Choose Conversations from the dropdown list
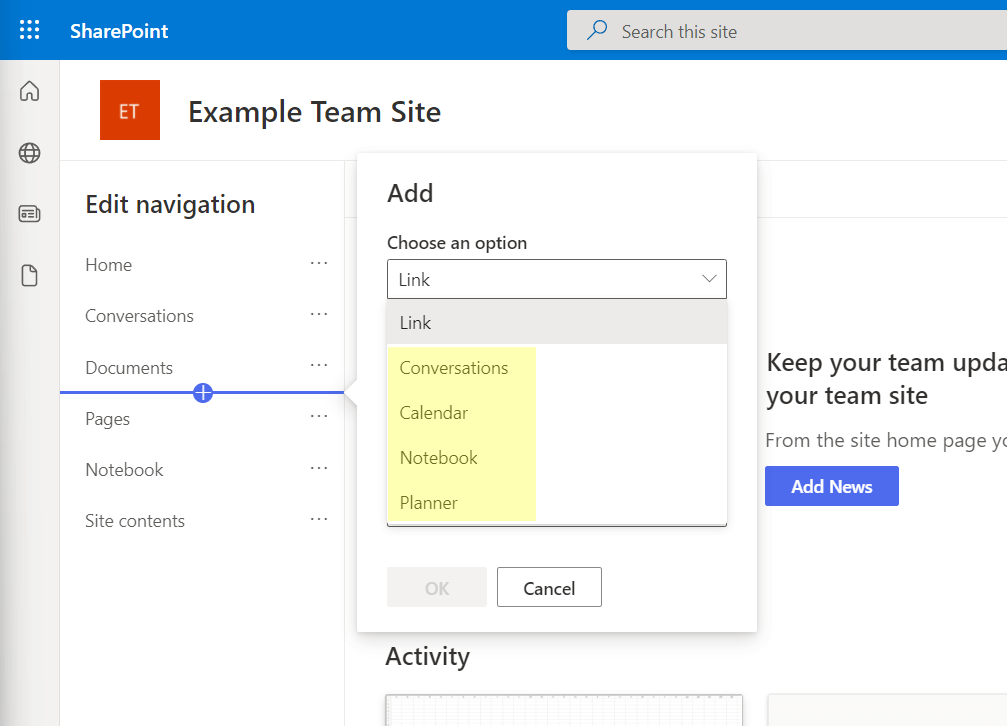 (x=557, y=367)
